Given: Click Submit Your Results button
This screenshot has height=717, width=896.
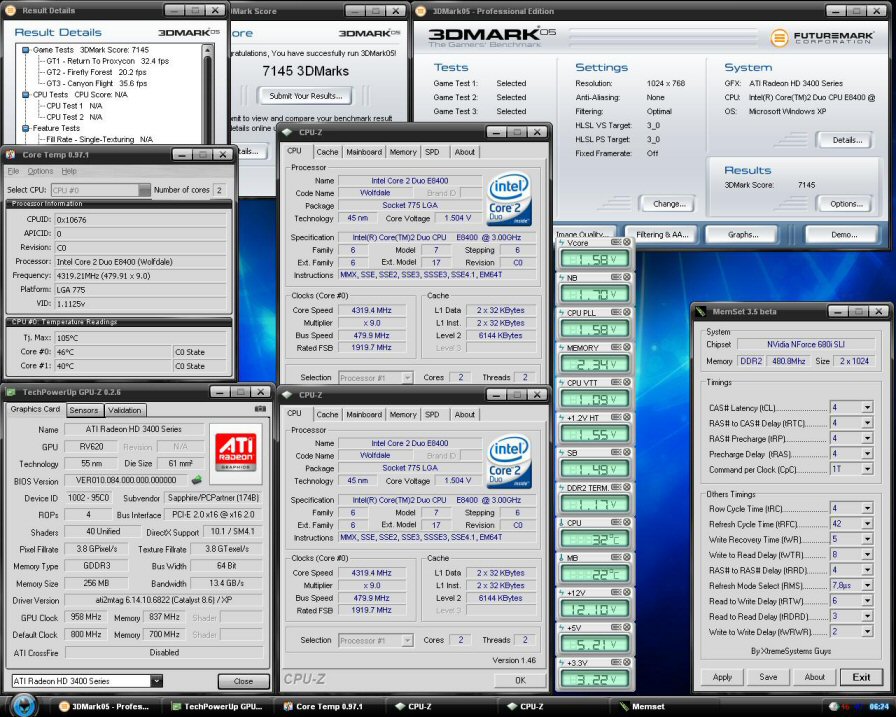Looking at the screenshot, I should [x=305, y=96].
